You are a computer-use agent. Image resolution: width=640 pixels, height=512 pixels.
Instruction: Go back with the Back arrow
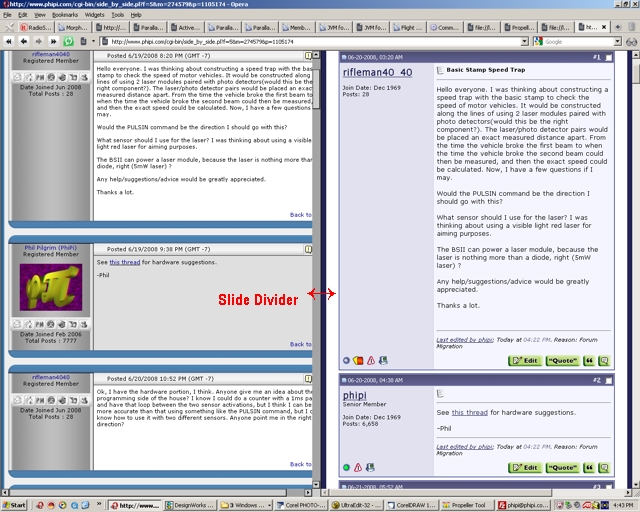coord(24,42)
